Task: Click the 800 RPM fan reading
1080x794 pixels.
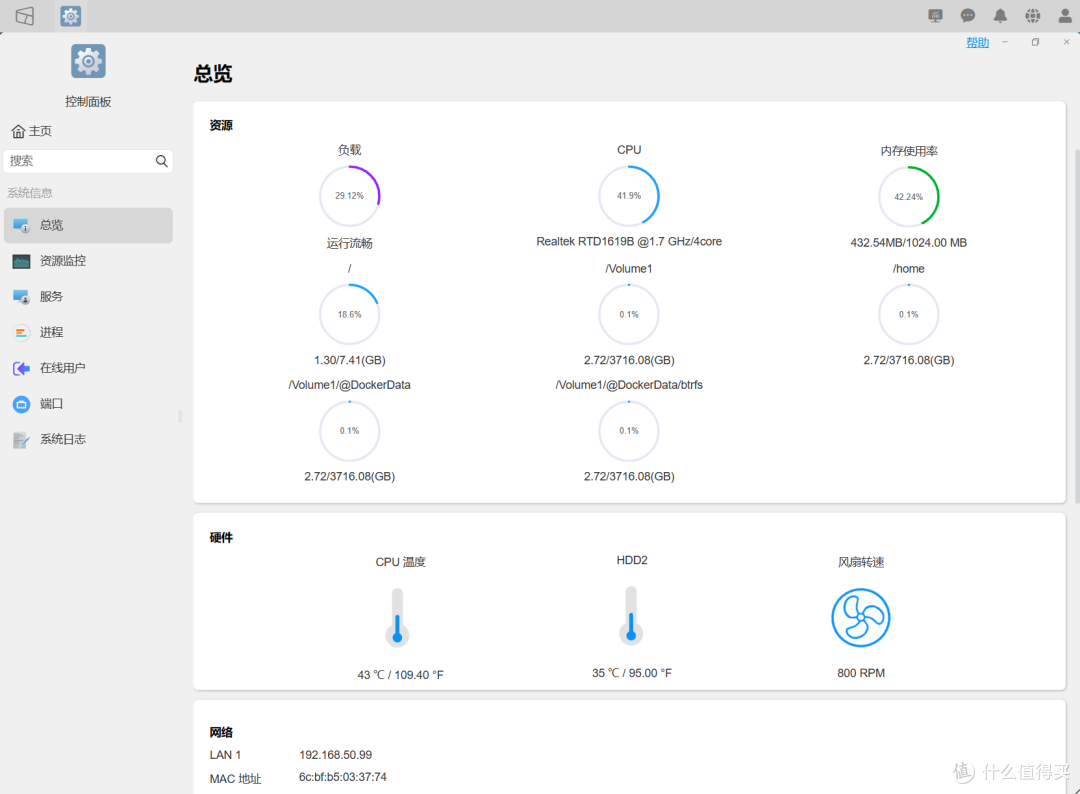Action: tap(861, 673)
